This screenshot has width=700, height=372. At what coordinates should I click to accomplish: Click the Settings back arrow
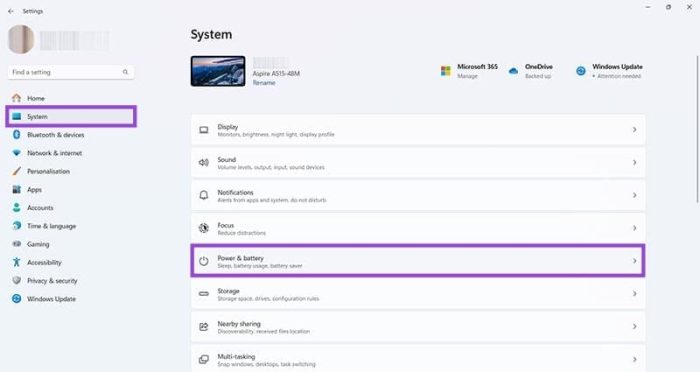[x=11, y=11]
